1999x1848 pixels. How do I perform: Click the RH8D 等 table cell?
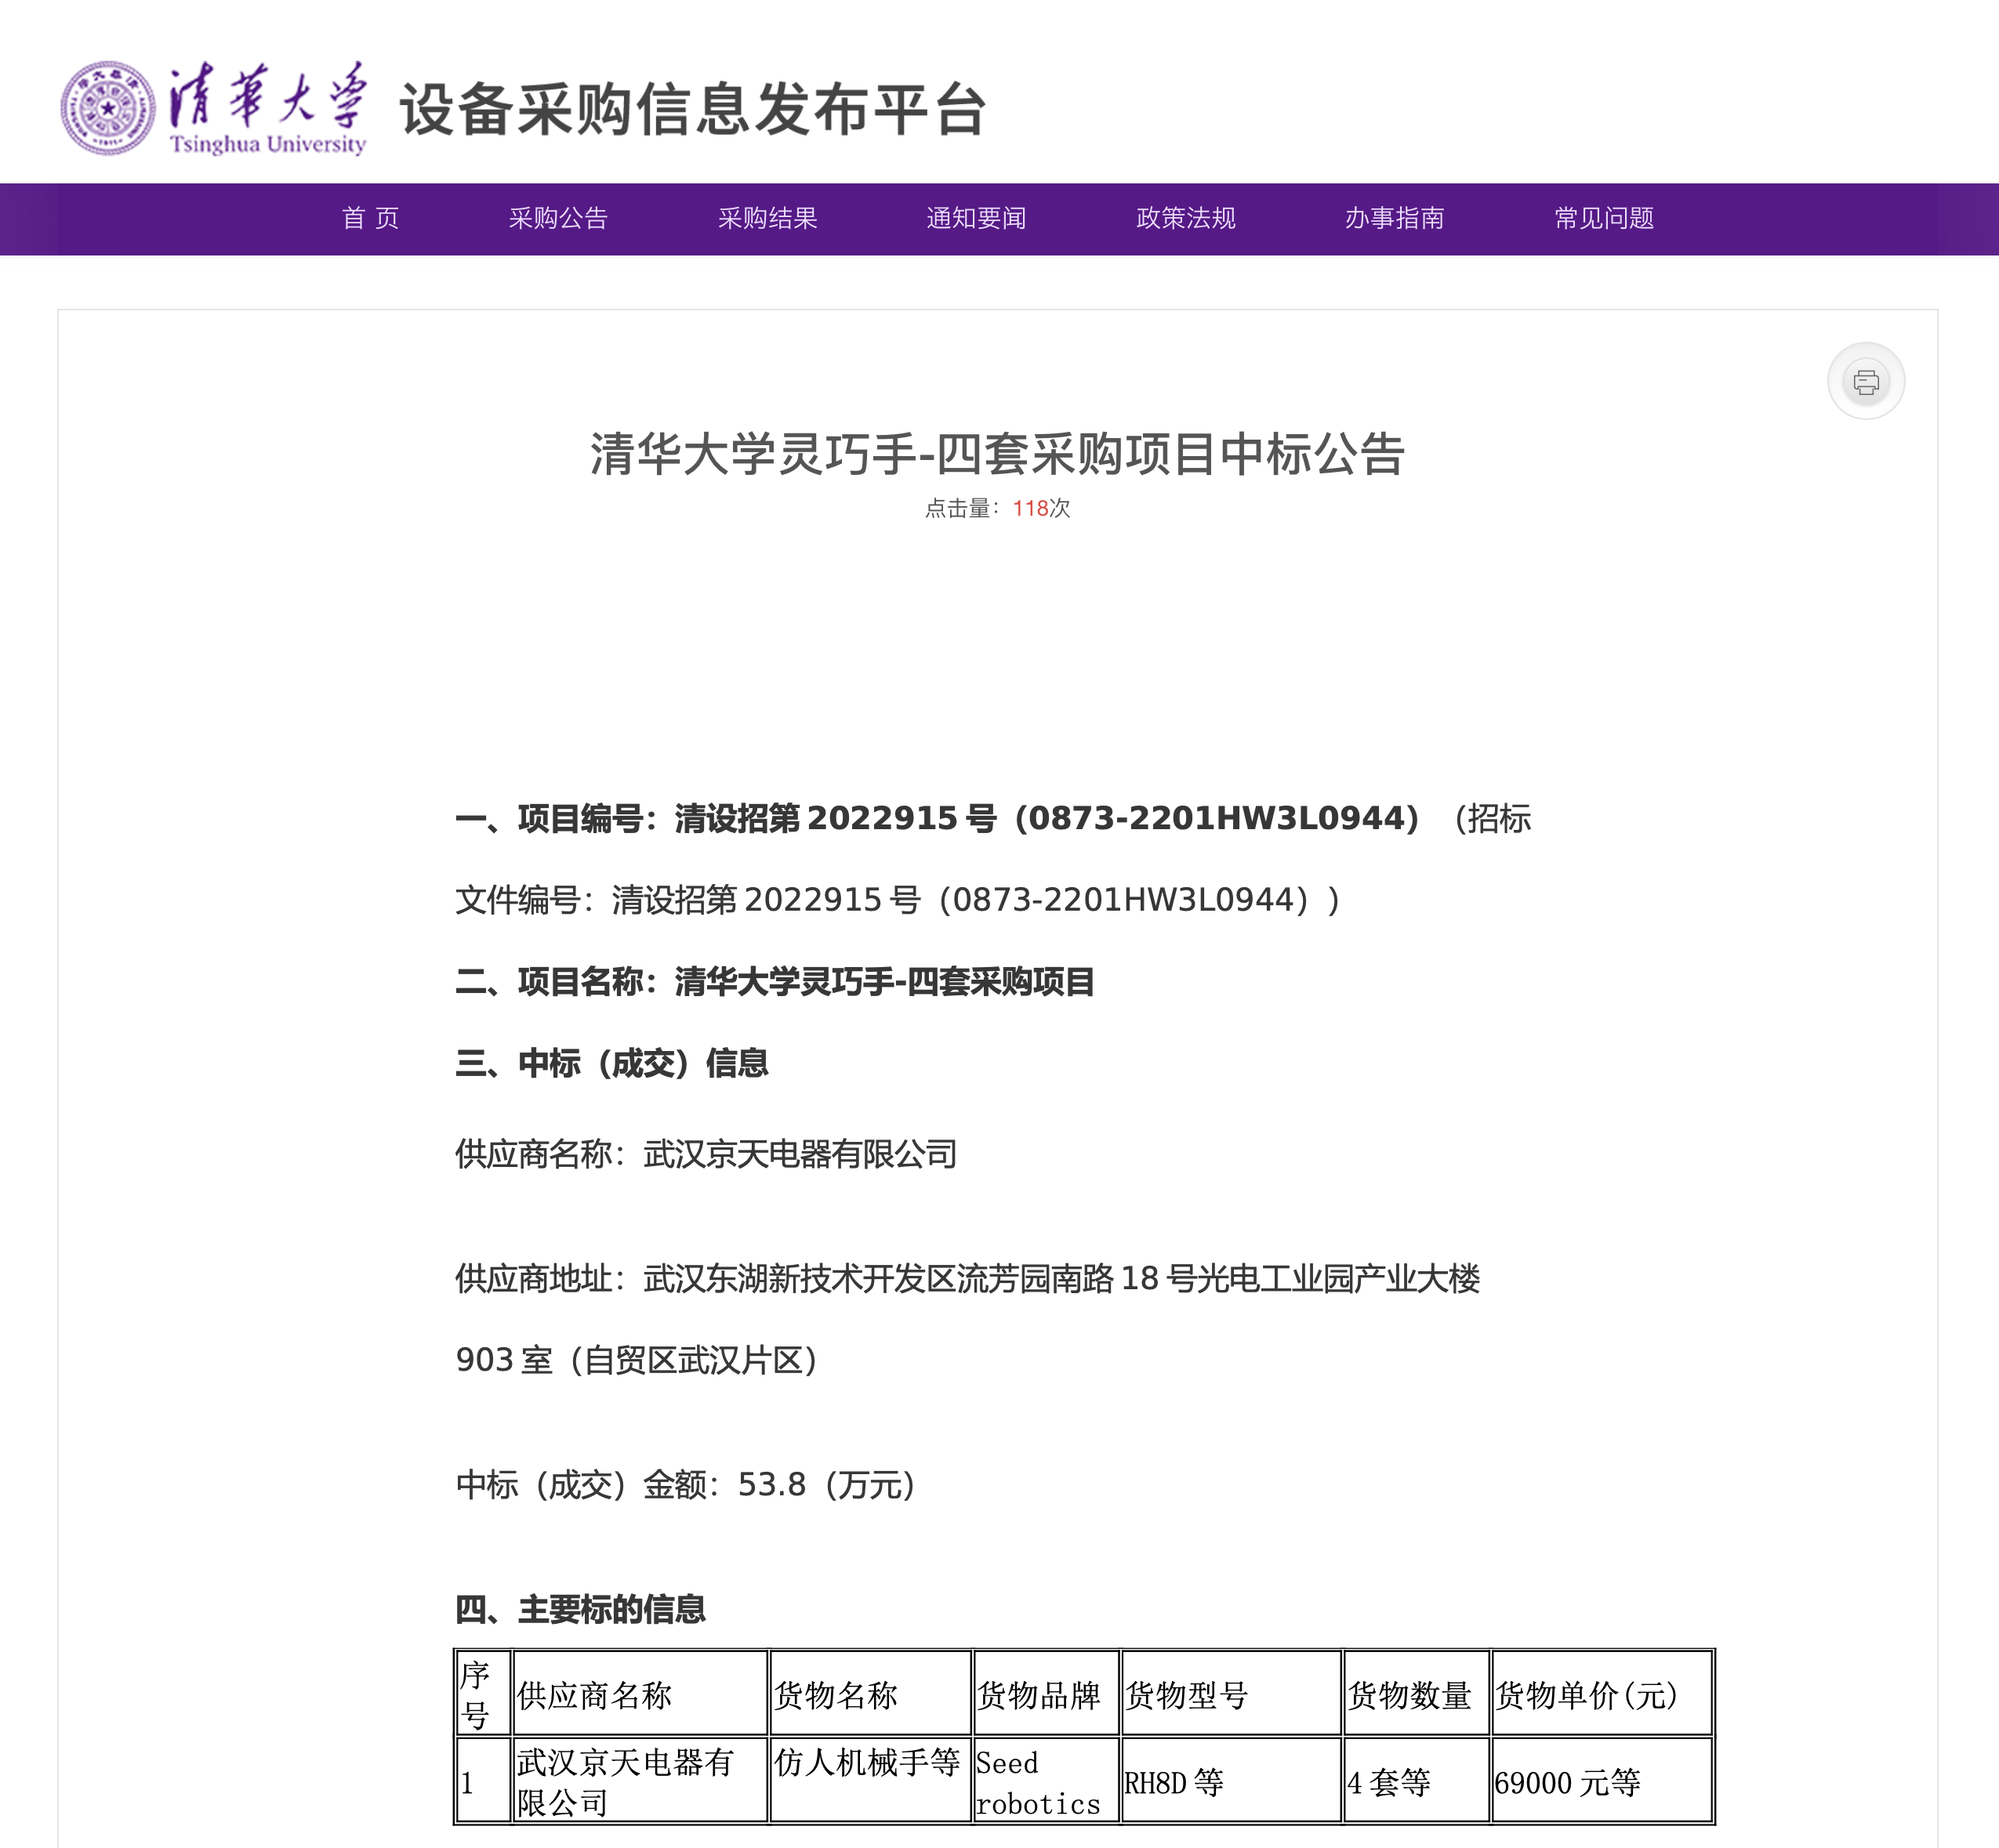(1231, 1781)
